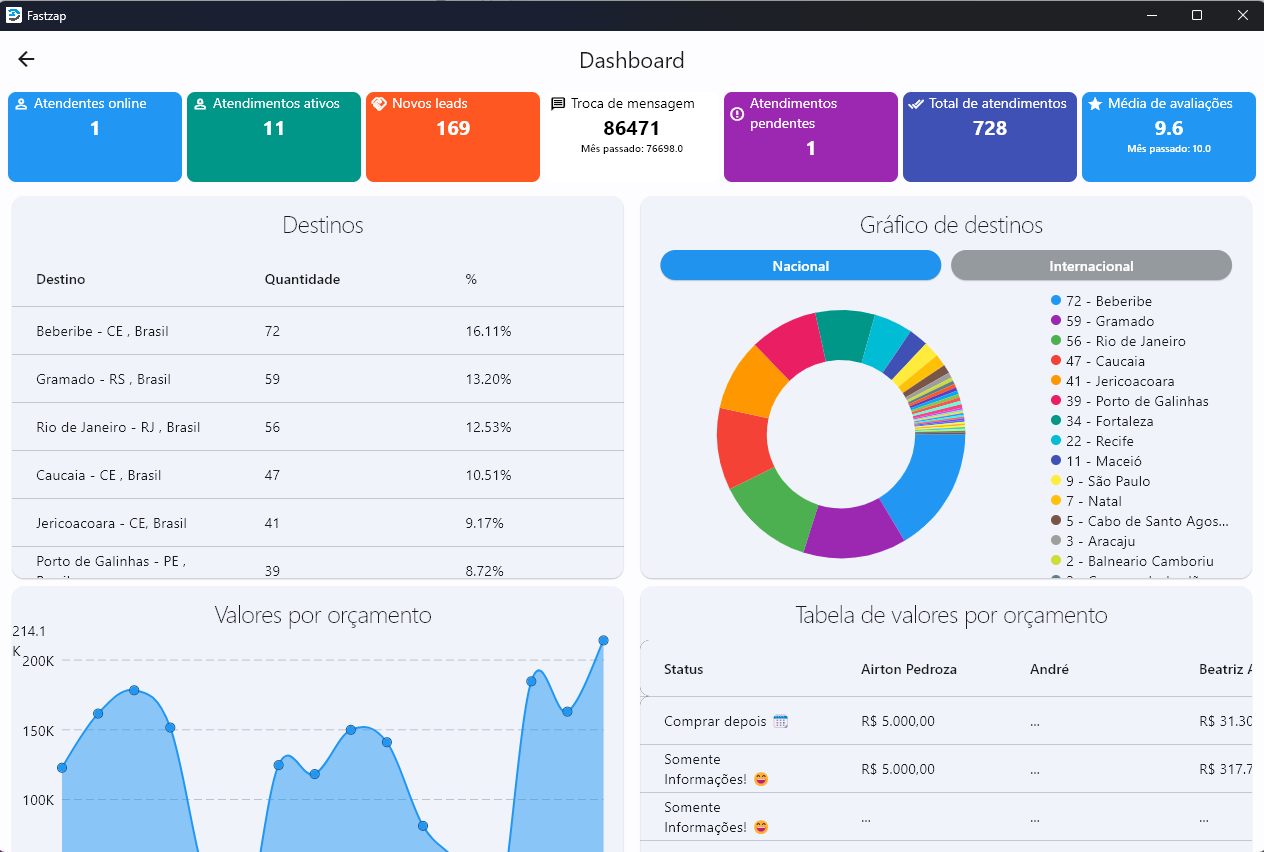This screenshot has height=852, width=1264.
Task: Click the cyan Recife legend dot
Action: (x=1056, y=441)
